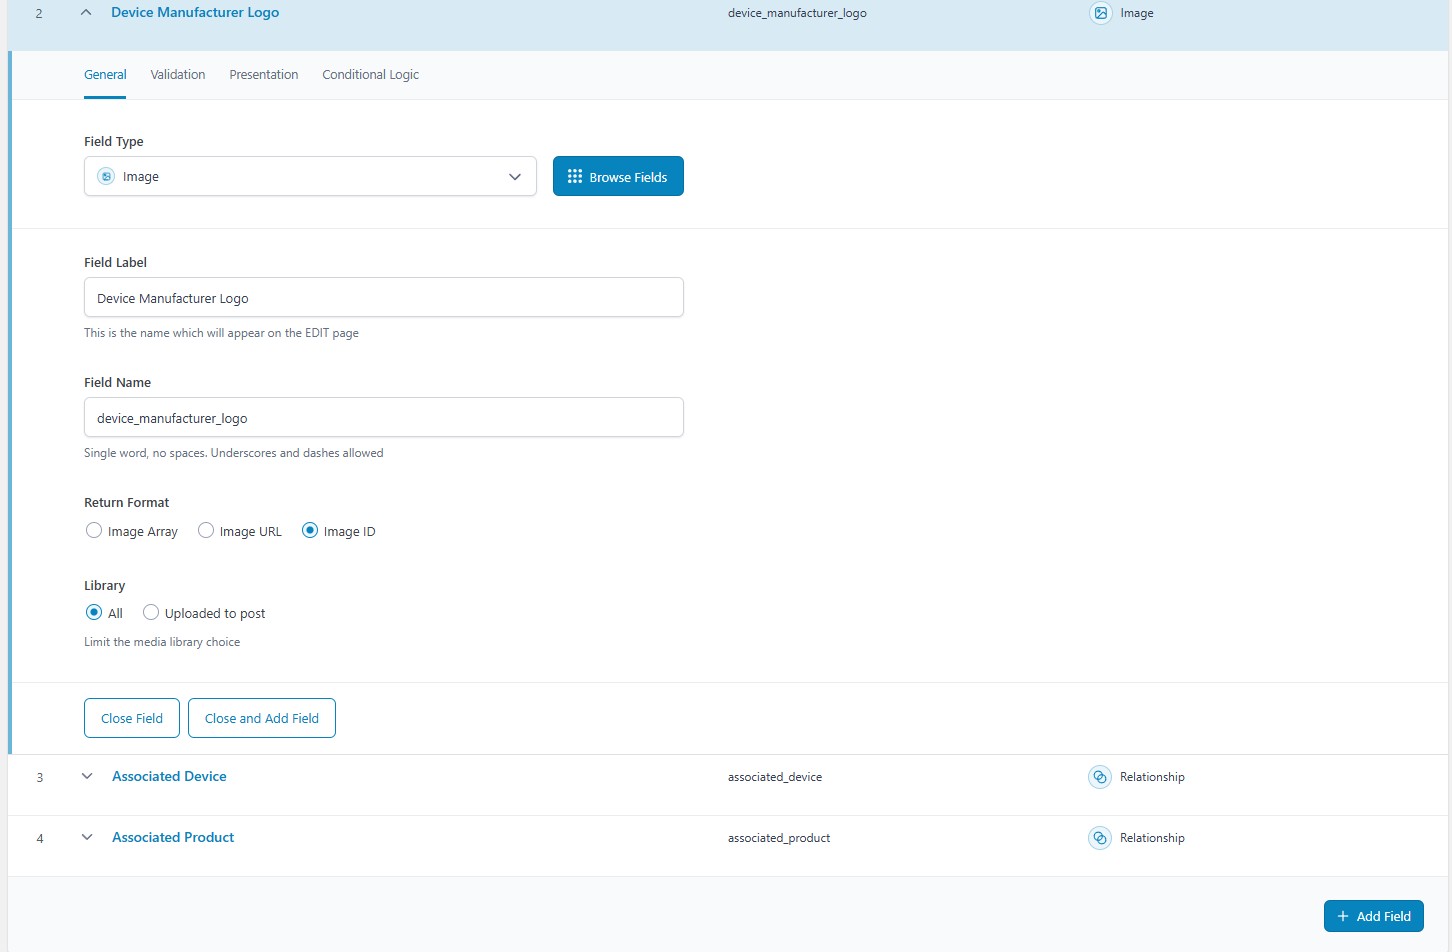Select Image URL return format
This screenshot has height=952, width=1452.
[206, 530]
